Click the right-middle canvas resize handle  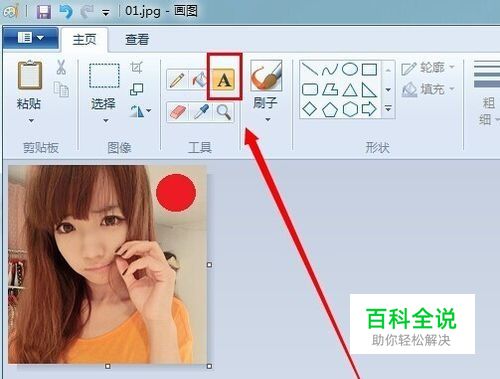pos(209,265)
